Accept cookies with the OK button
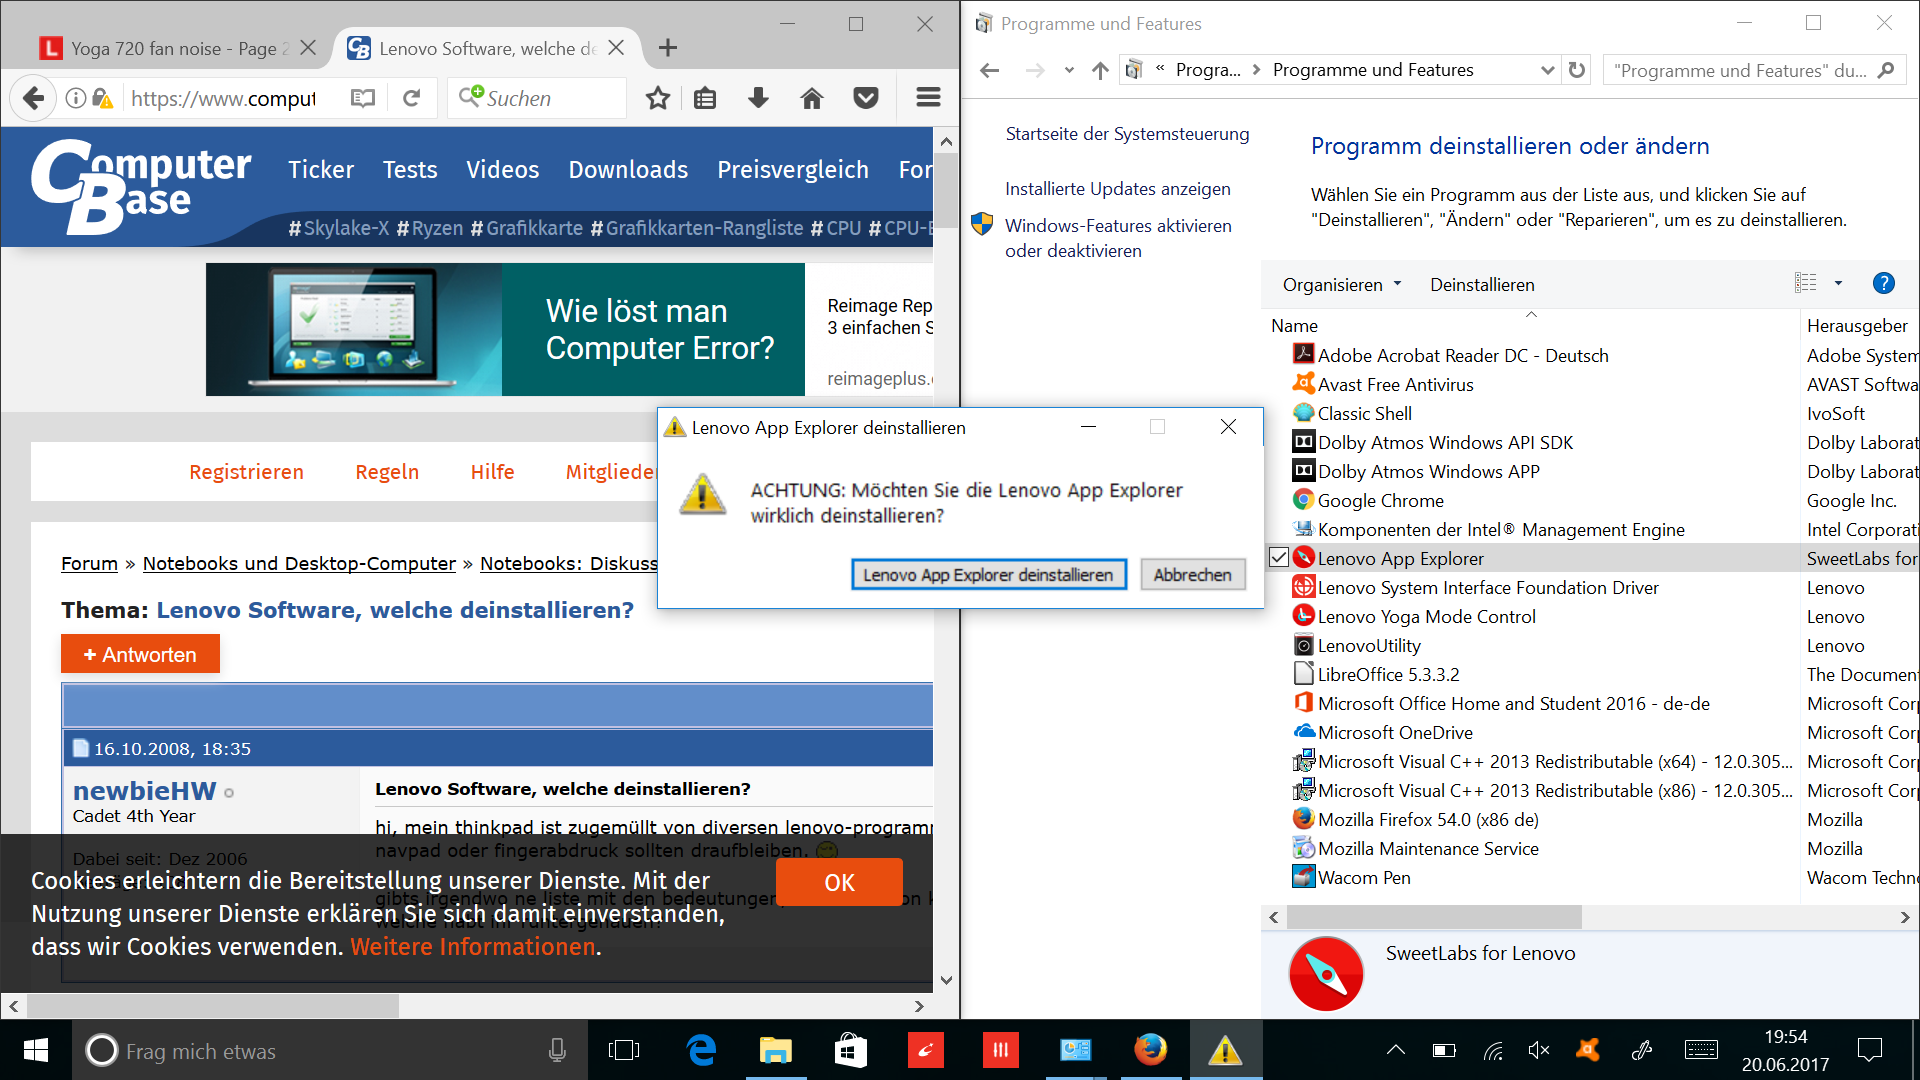The height and width of the screenshot is (1080, 1920). (839, 883)
